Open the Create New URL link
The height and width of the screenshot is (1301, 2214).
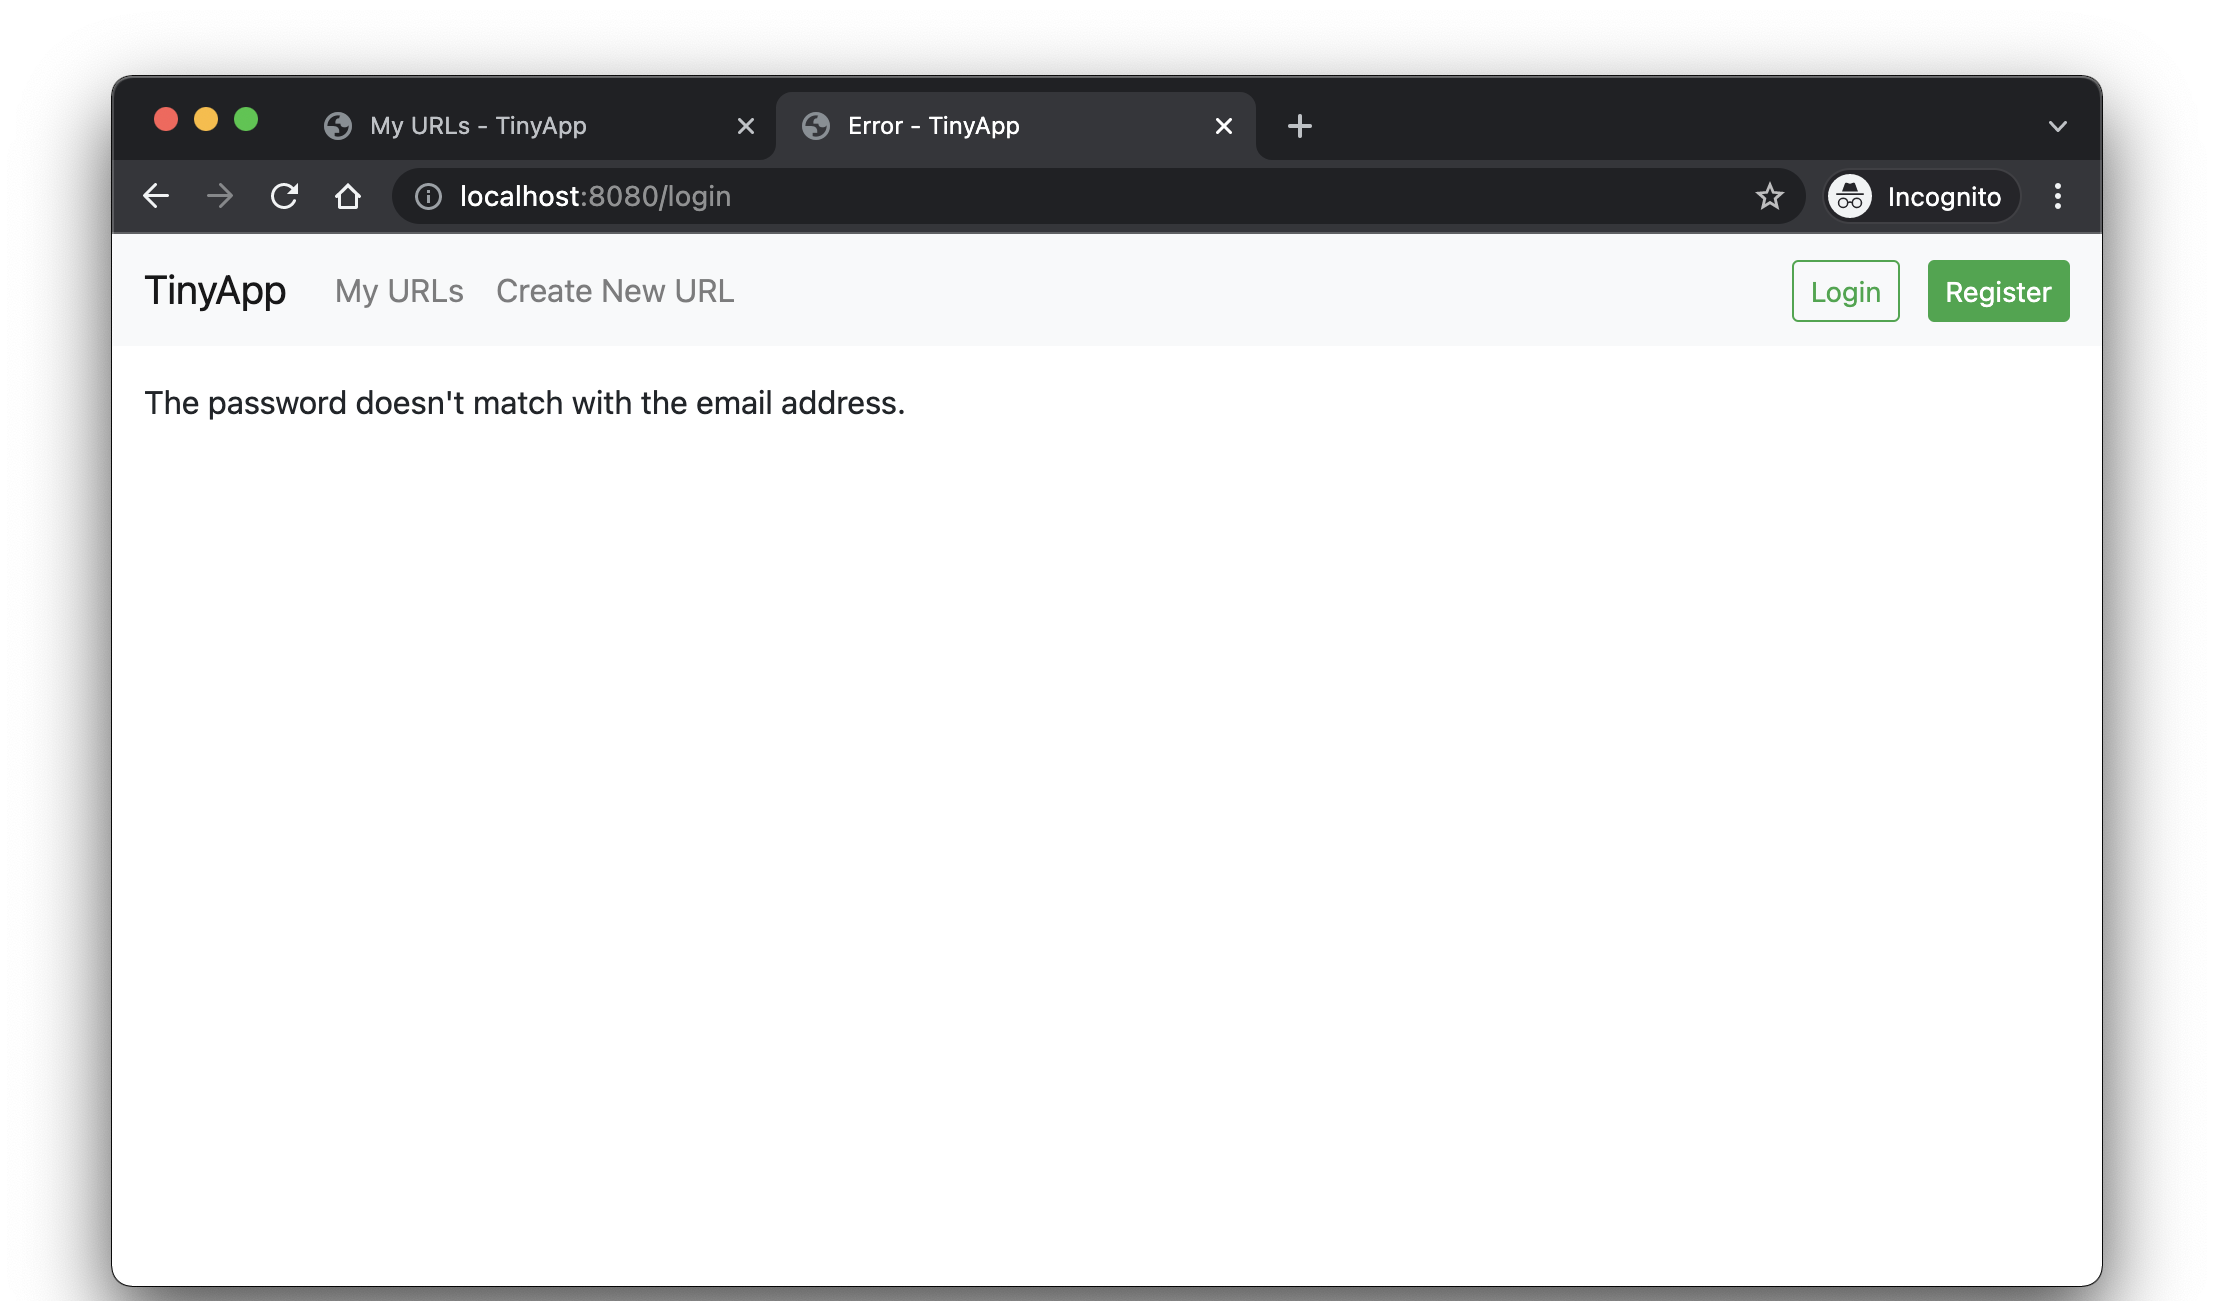(x=615, y=291)
